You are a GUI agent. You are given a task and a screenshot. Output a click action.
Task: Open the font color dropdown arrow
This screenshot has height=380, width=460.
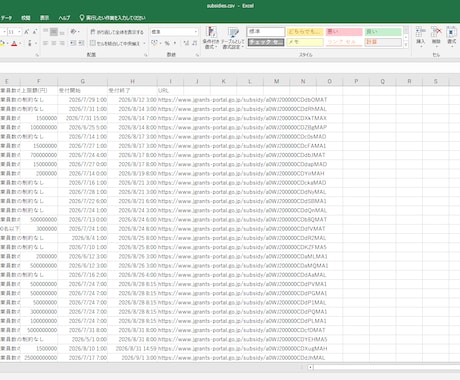tap(20, 43)
